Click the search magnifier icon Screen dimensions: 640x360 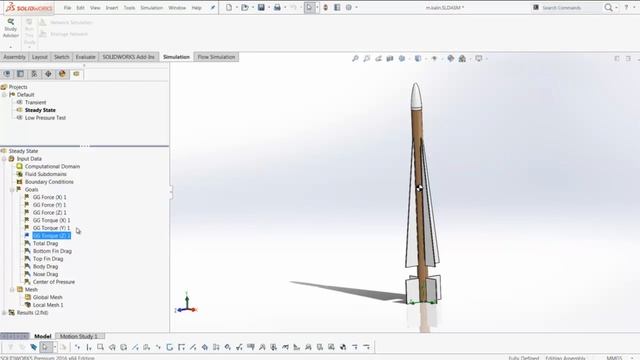(608, 7)
